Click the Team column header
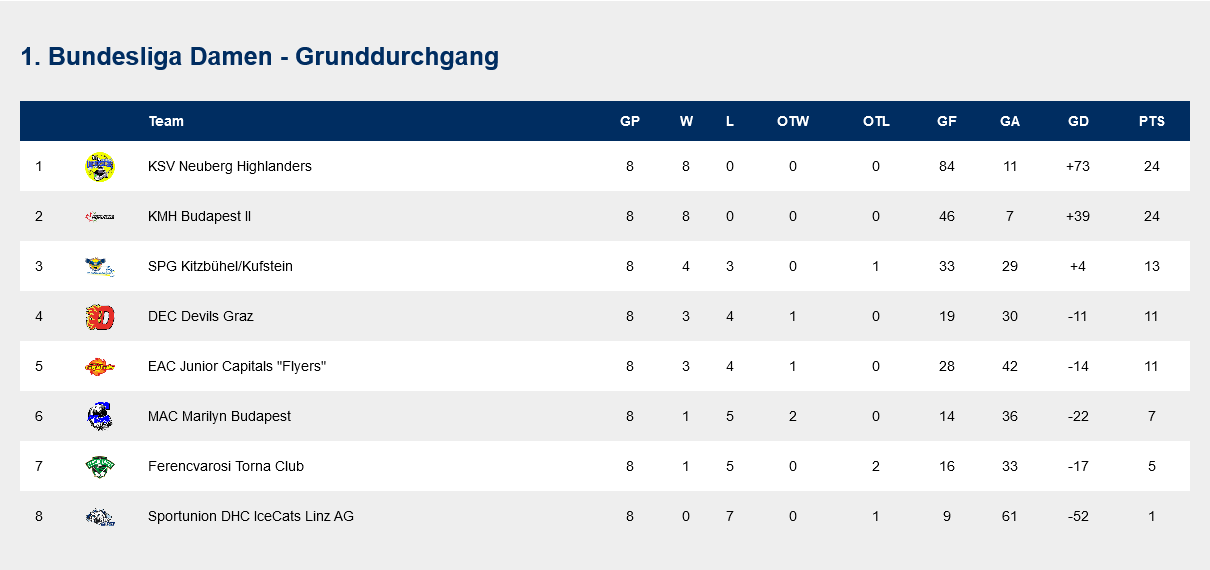This screenshot has height=570, width=1210. [166, 121]
